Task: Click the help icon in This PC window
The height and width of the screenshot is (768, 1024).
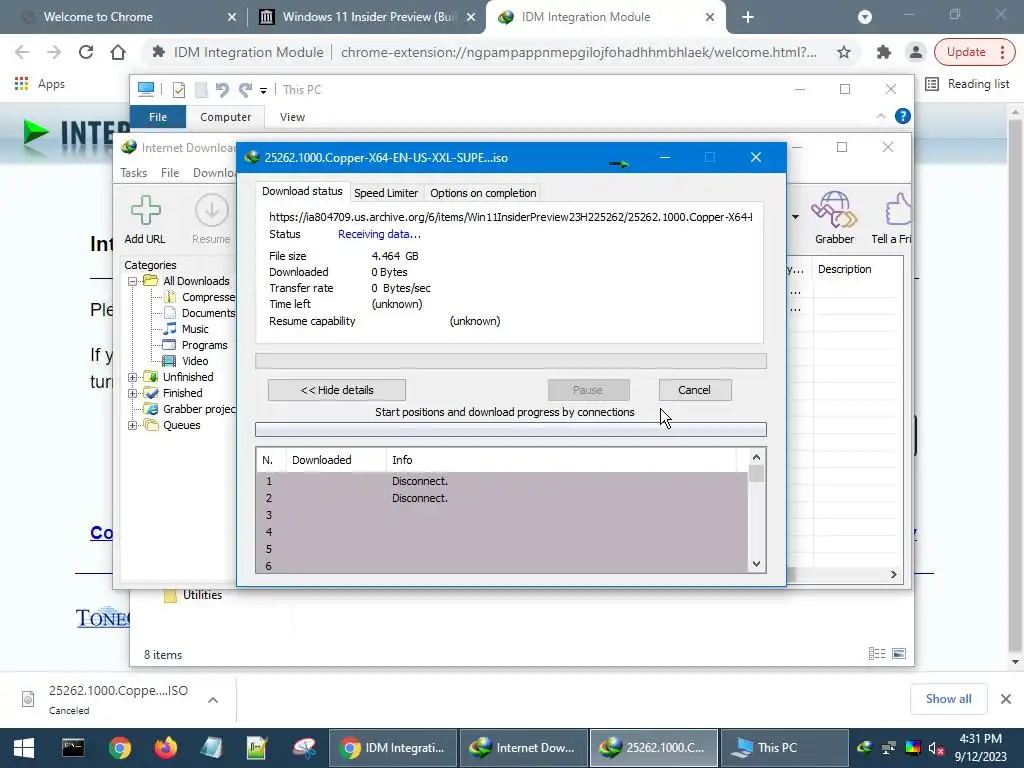Action: pos(903,116)
